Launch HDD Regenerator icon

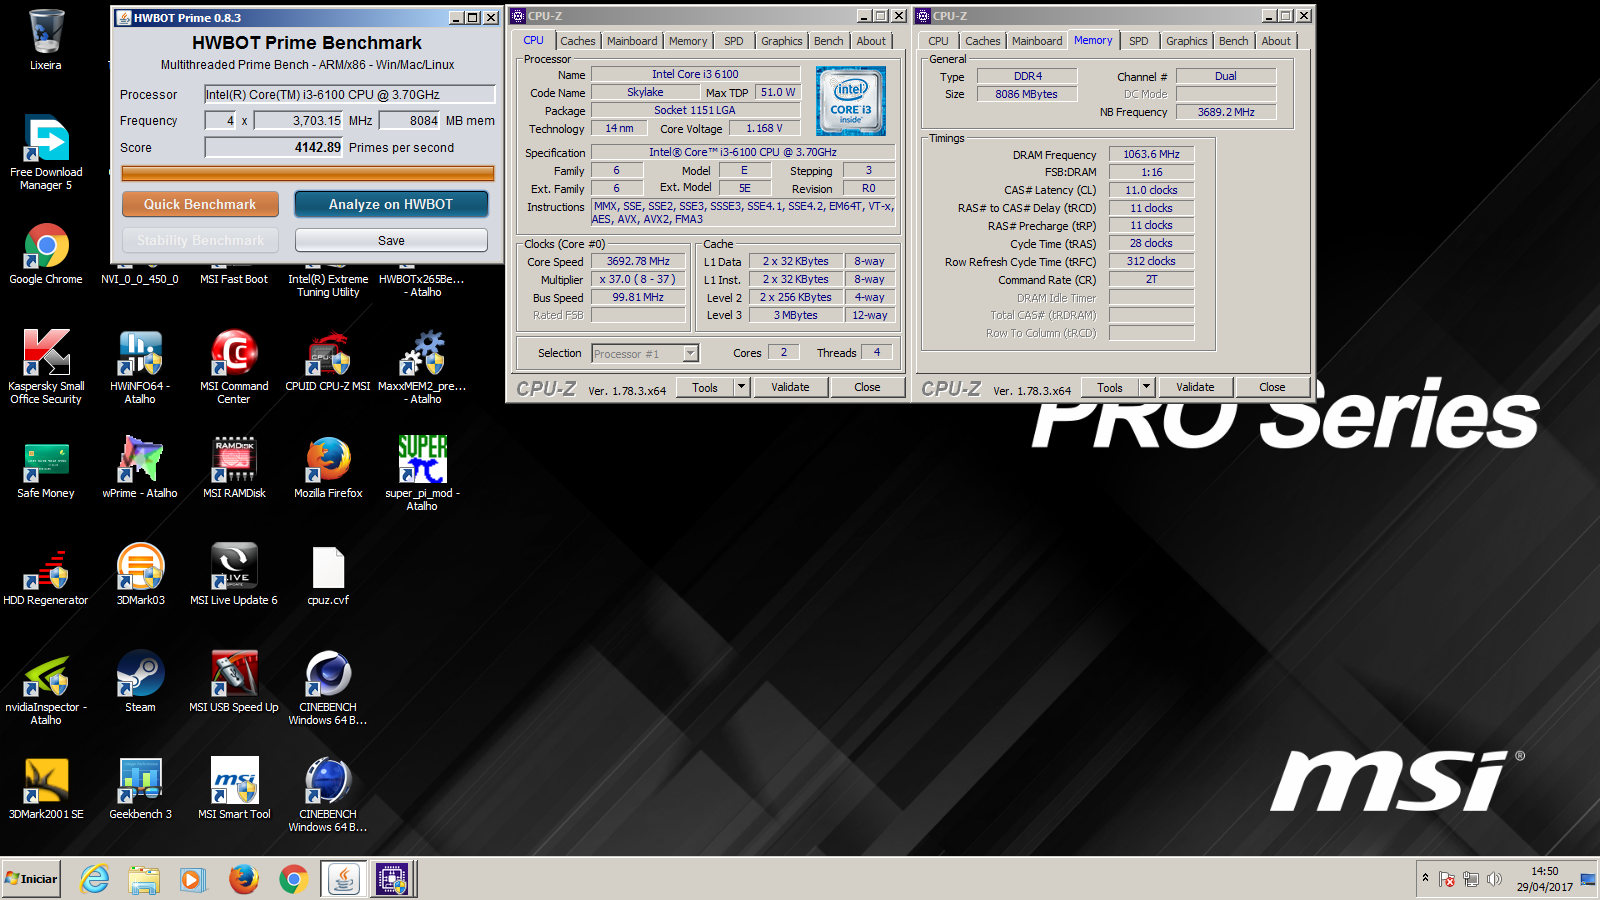[46, 576]
